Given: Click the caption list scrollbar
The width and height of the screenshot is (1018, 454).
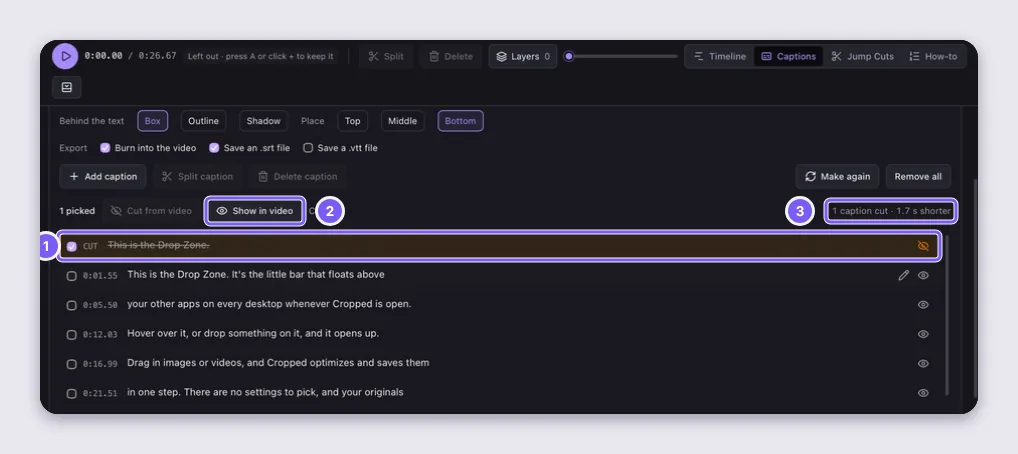Looking at the screenshot, I should click(x=947, y=315).
